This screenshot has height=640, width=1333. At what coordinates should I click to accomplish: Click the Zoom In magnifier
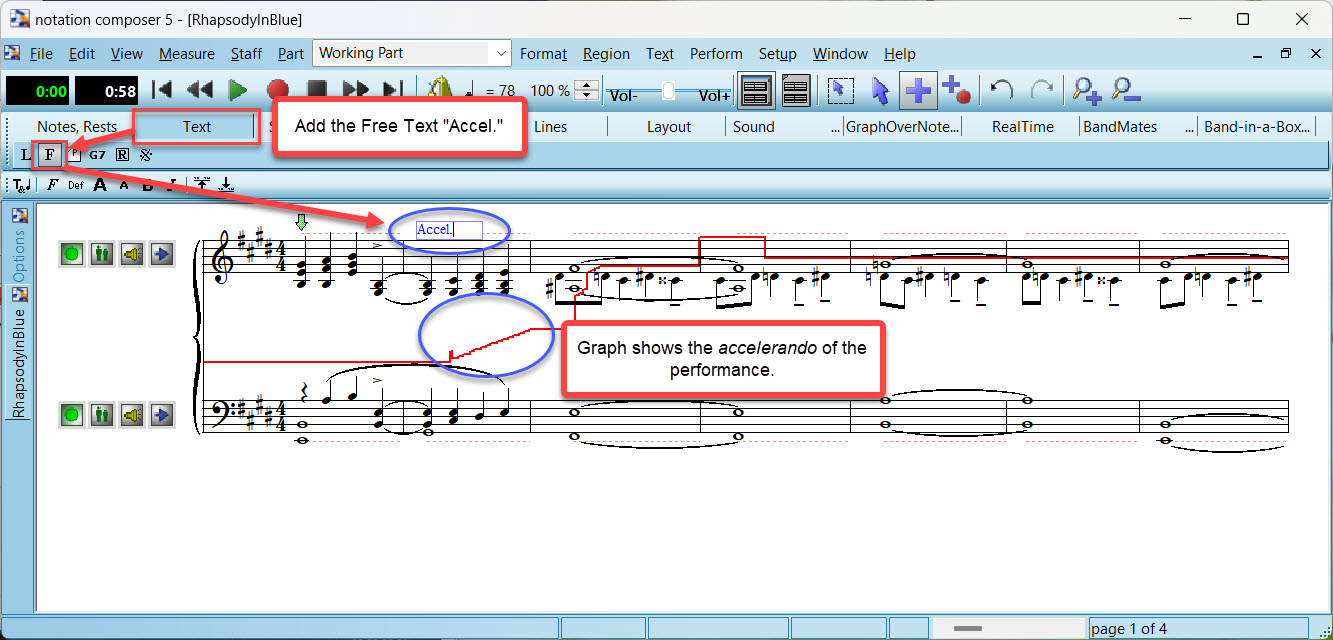click(1086, 91)
